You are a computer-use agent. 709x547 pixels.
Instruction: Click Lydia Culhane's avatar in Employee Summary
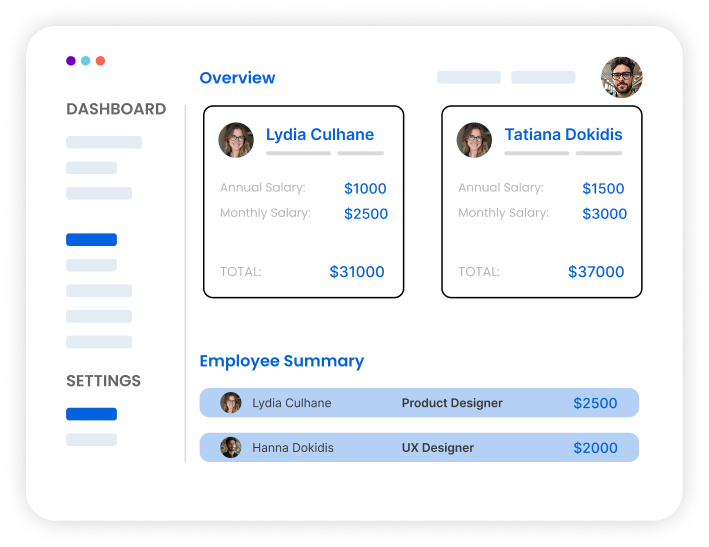coord(231,403)
